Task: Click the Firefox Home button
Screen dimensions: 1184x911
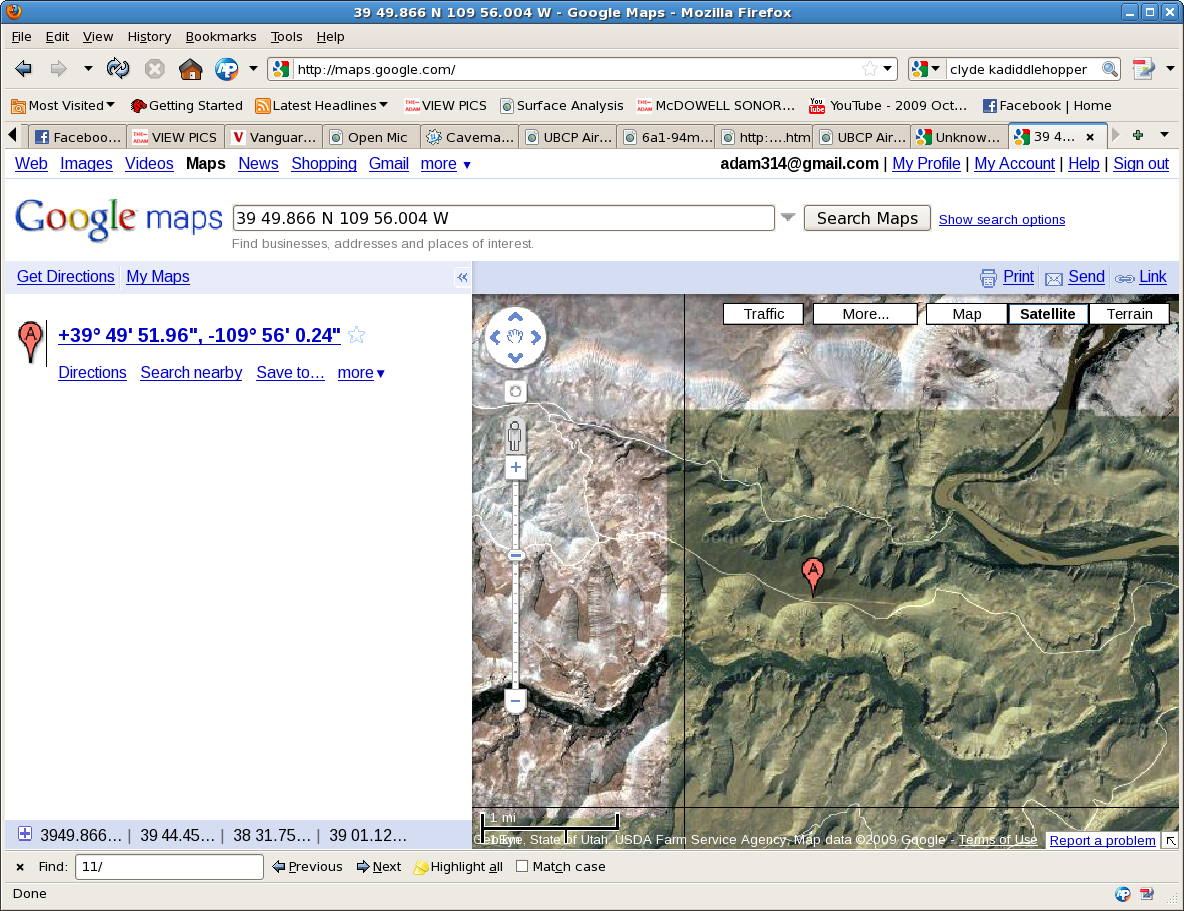Action: point(190,69)
